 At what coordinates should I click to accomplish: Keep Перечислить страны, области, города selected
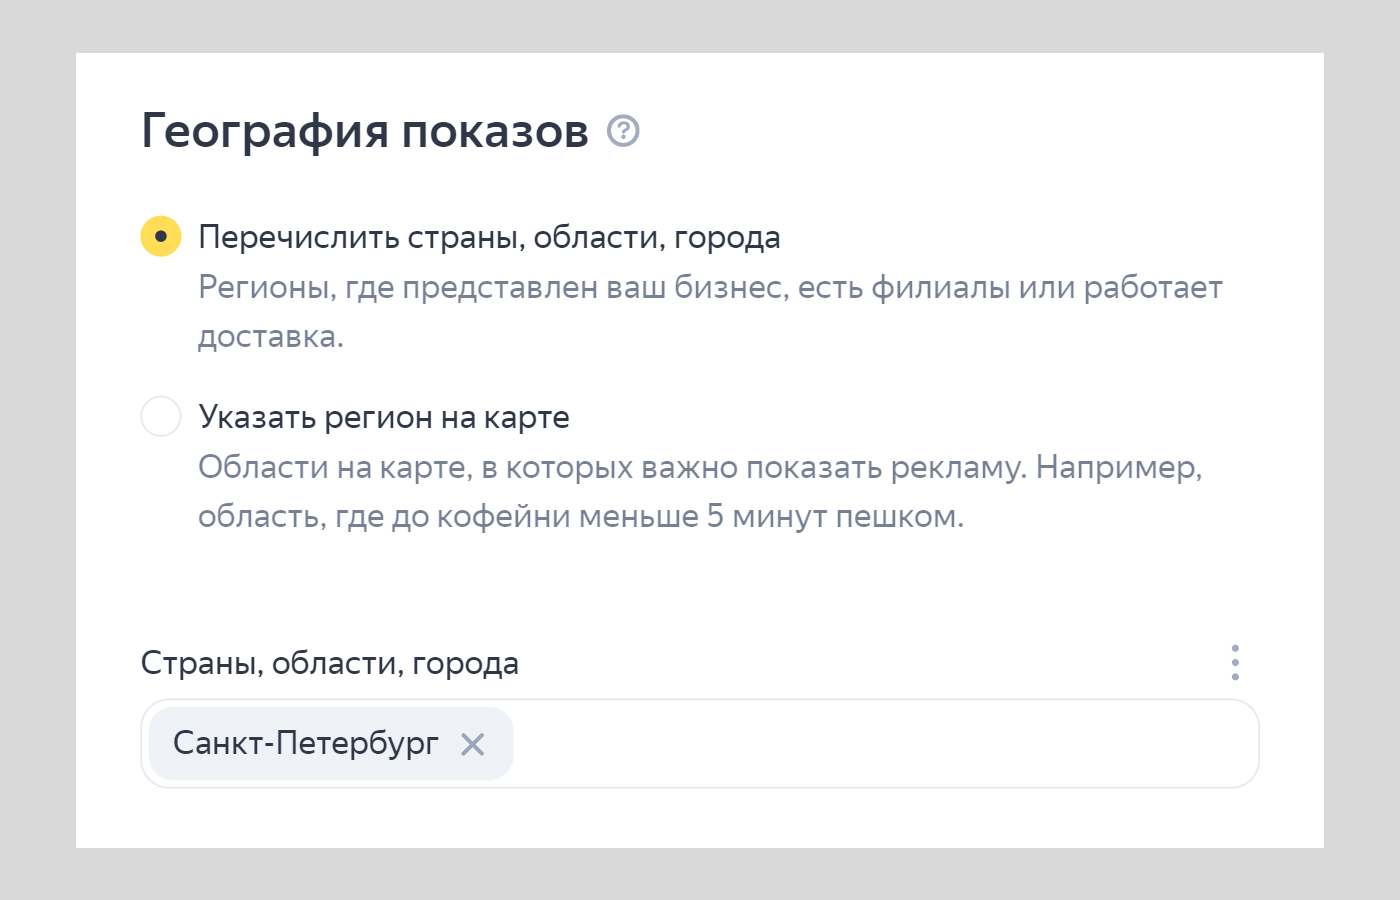[x=161, y=236]
